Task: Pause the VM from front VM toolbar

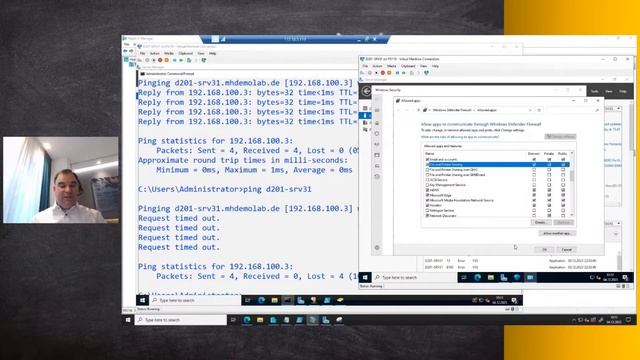Action: point(398,73)
